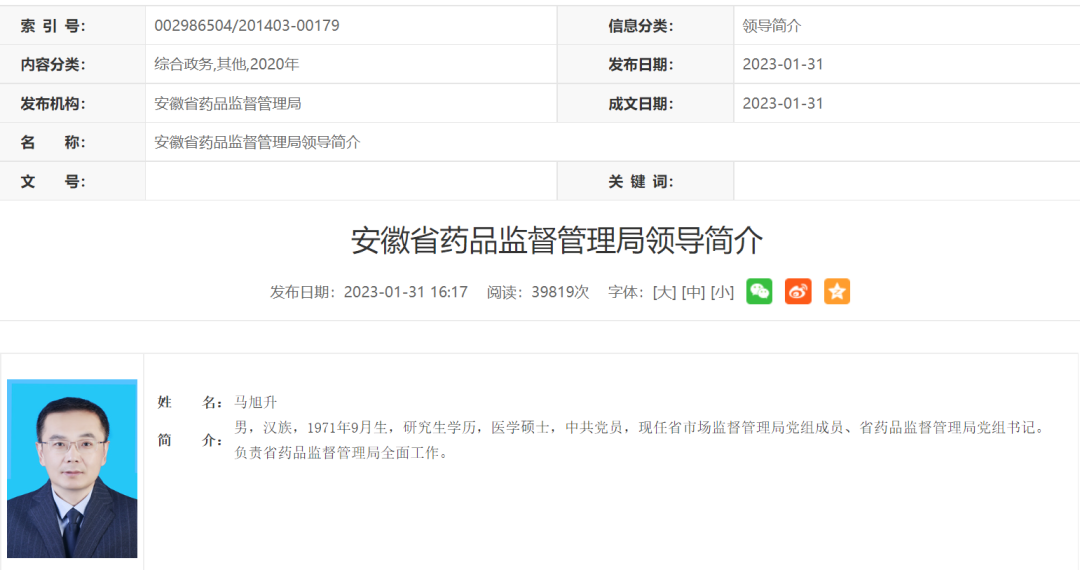This screenshot has height=570, width=1080.
Task: Click content category 综合政务,其他,2020年
Action: coord(227,64)
